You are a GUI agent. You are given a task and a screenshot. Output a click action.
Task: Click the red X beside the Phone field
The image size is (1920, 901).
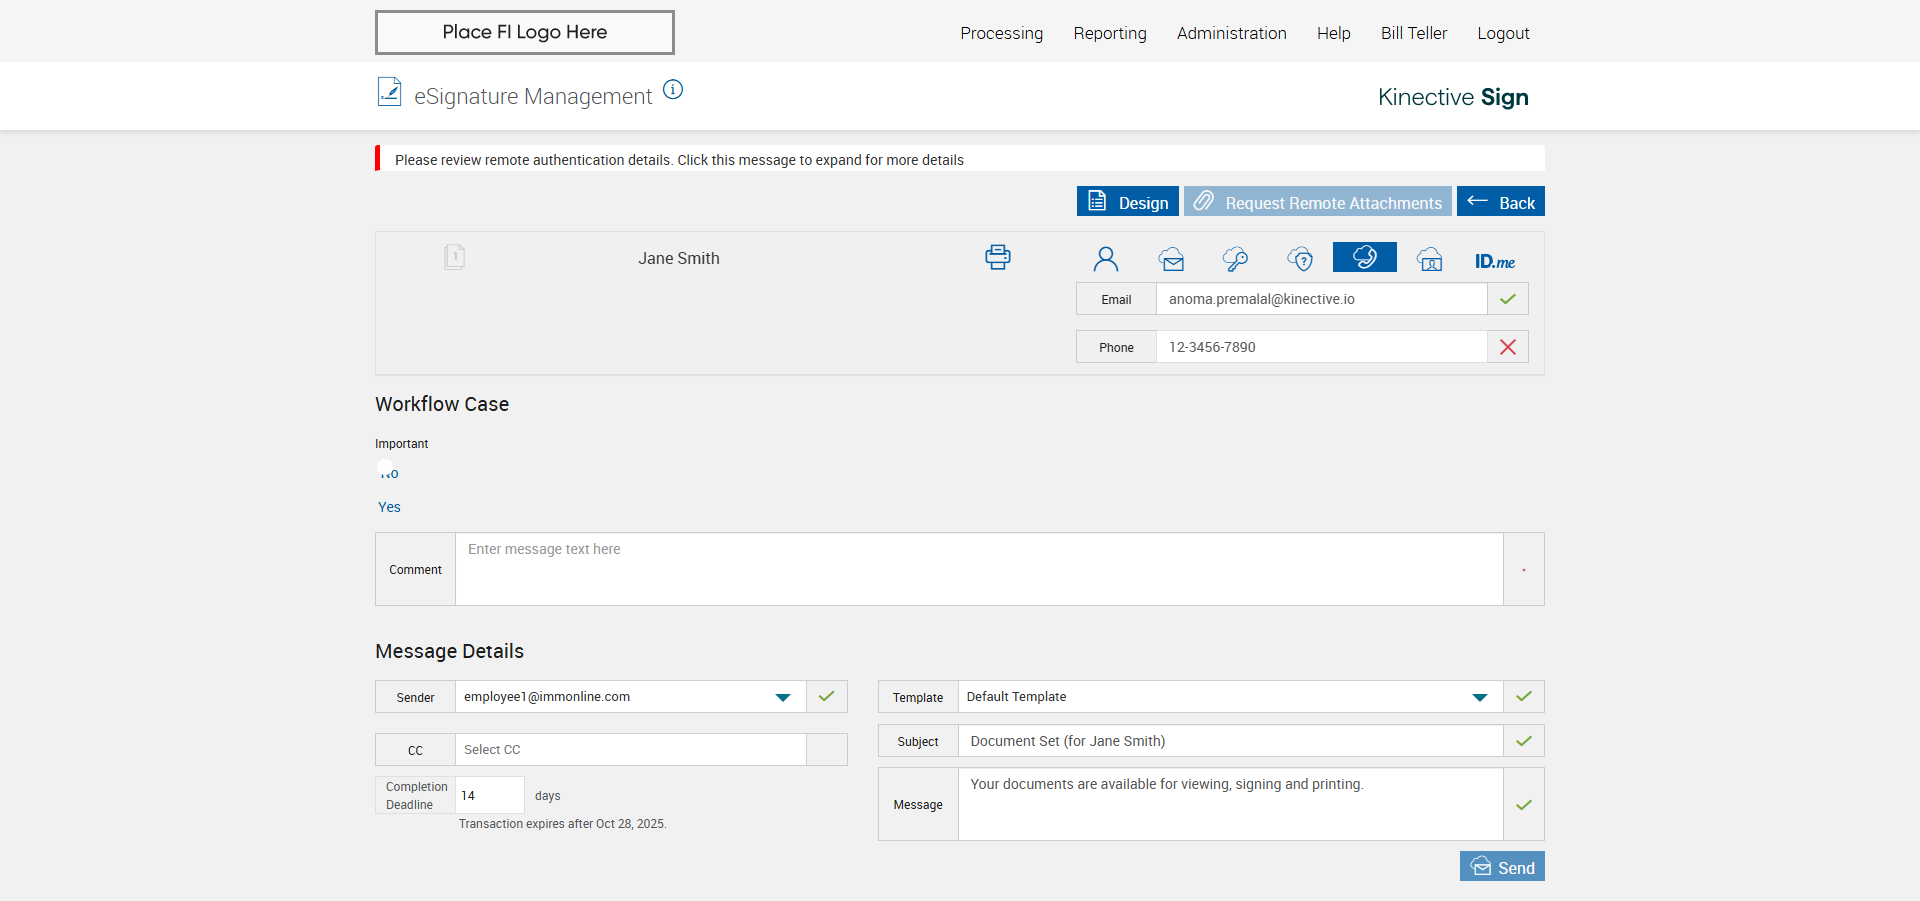point(1507,347)
